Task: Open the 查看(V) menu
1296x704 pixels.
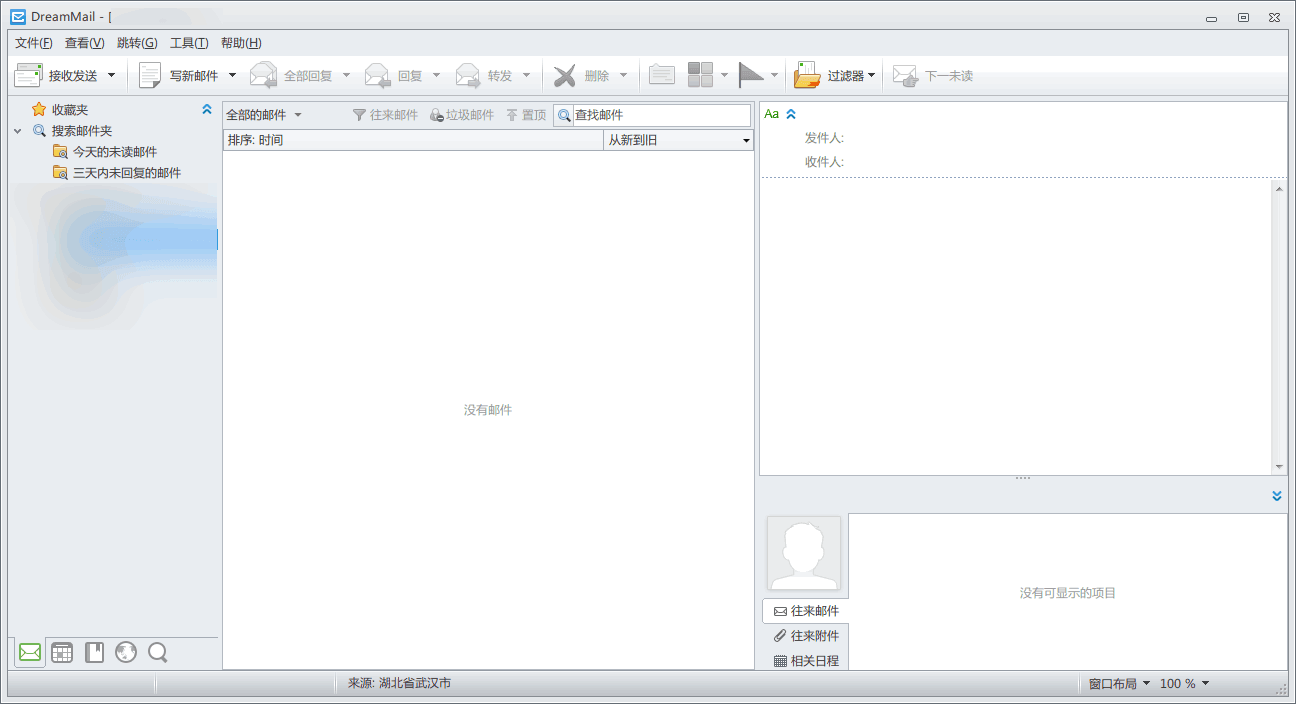Action: tap(84, 43)
